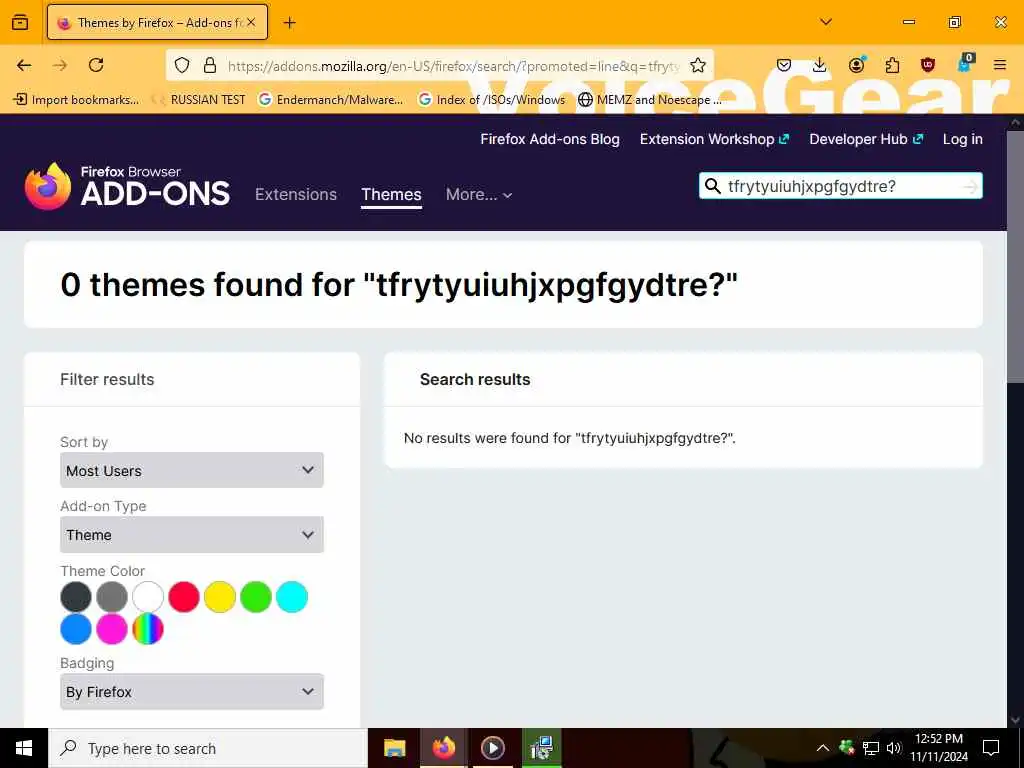Bookmark this page with the star

[x=698, y=65]
